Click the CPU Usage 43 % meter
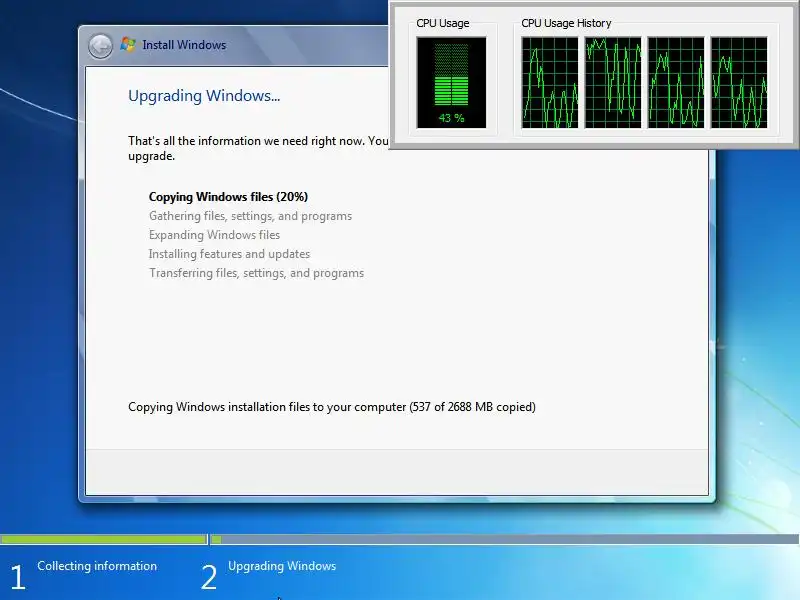The width and height of the screenshot is (800, 600). click(x=452, y=83)
